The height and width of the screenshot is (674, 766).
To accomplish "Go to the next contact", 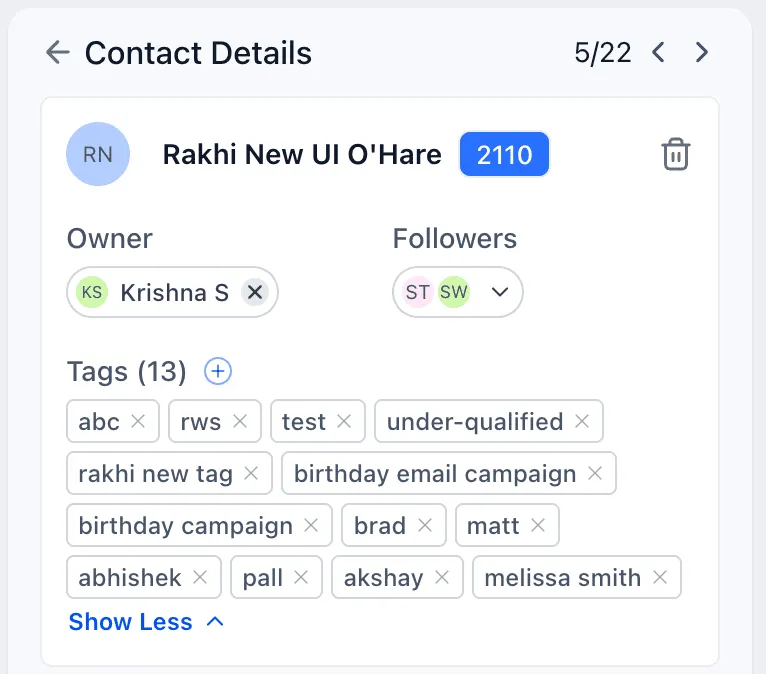I will pos(702,52).
